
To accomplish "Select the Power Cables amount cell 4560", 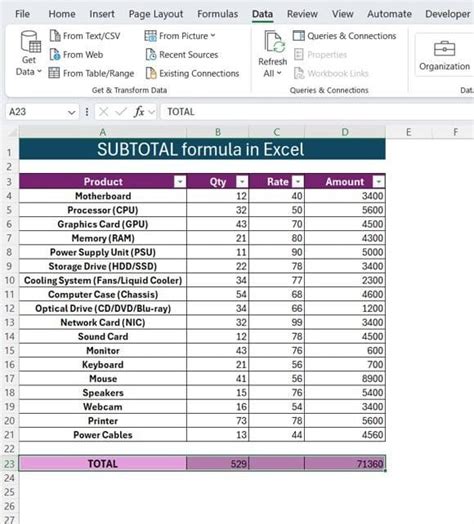I will (x=345, y=434).
